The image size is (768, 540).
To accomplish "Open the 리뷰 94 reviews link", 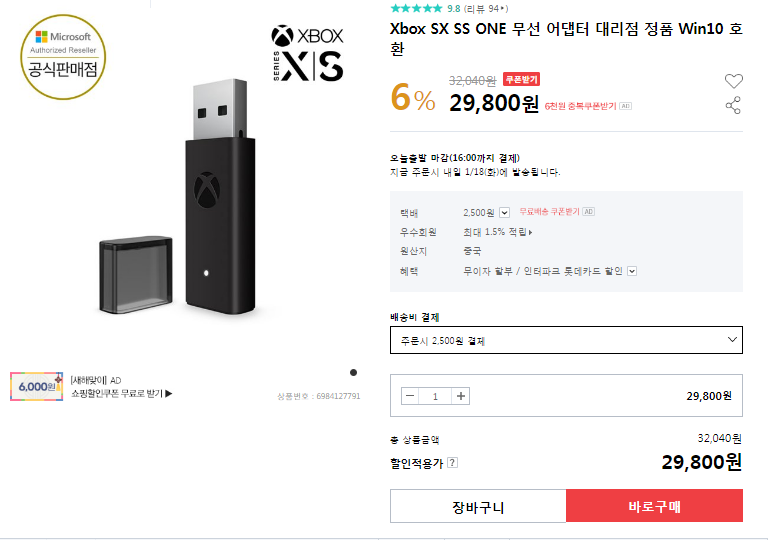I will [486, 8].
